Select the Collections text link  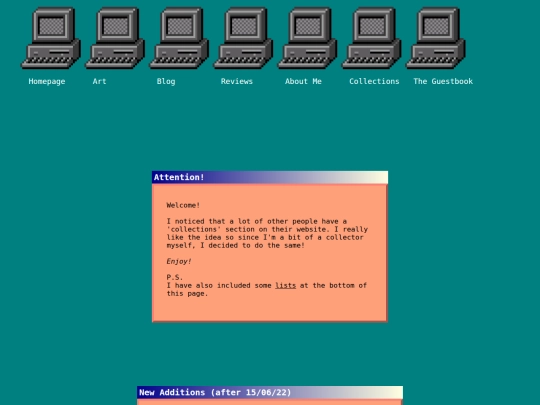374,81
